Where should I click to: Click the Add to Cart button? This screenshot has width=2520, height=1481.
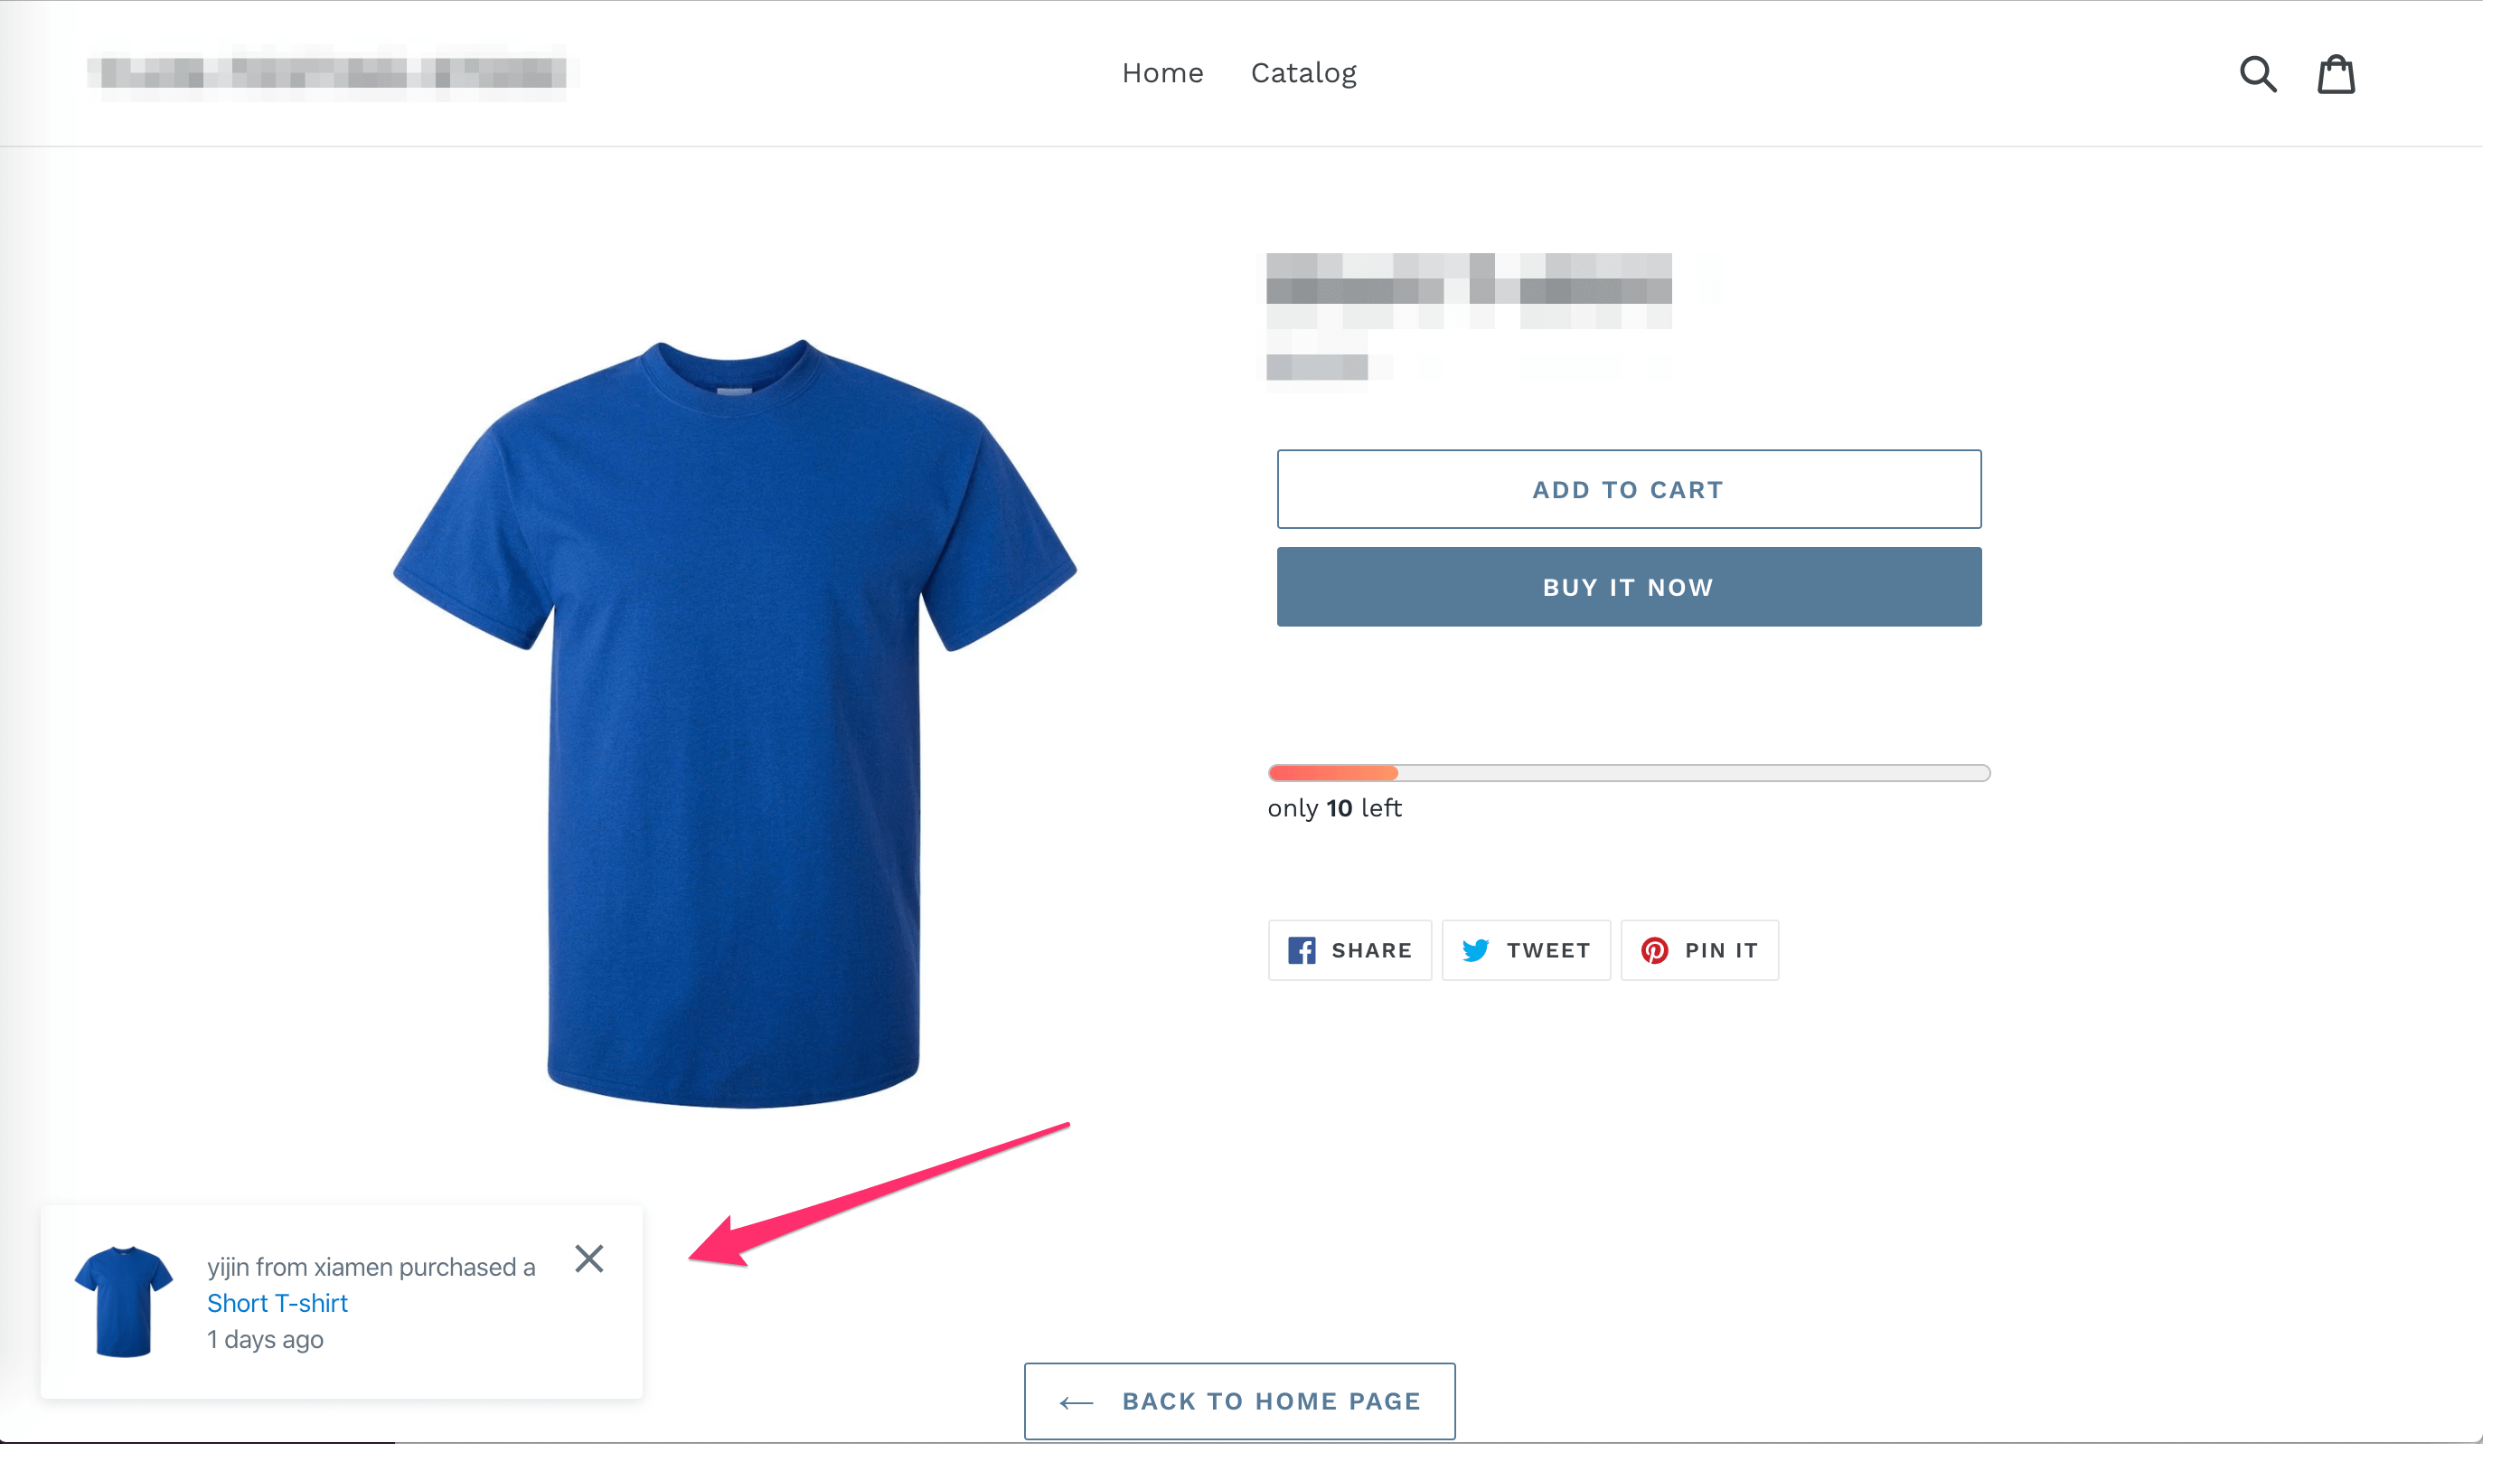tap(1628, 489)
